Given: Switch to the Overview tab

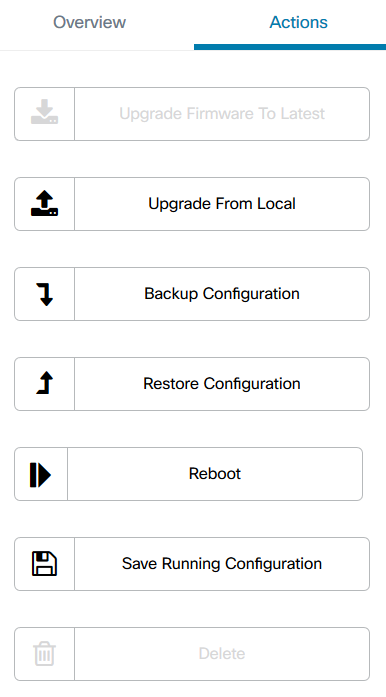Looking at the screenshot, I should (89, 22).
